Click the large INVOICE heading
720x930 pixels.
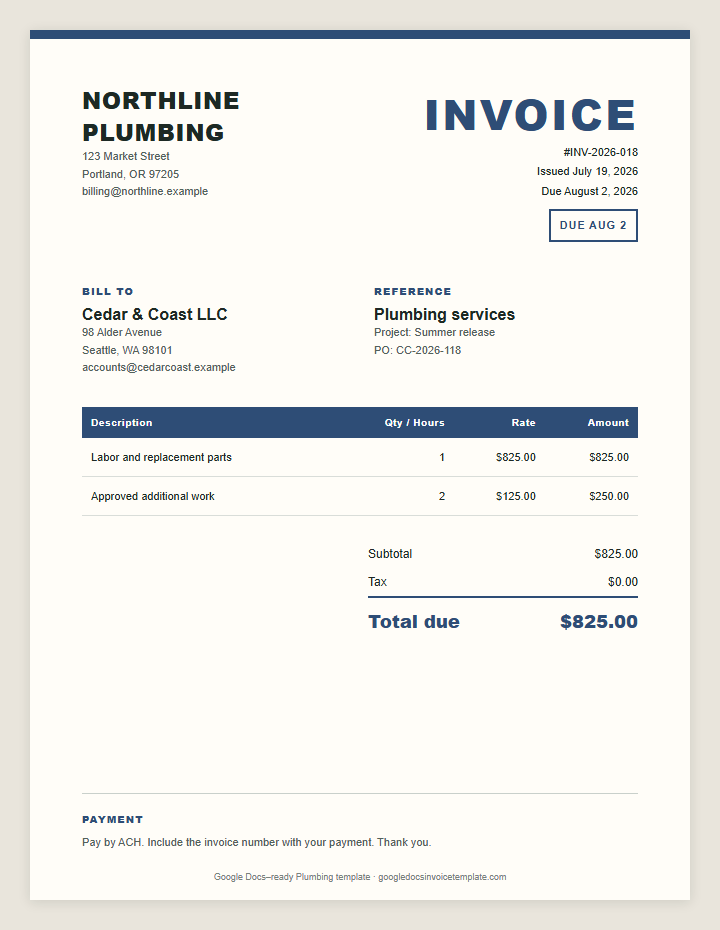point(531,115)
